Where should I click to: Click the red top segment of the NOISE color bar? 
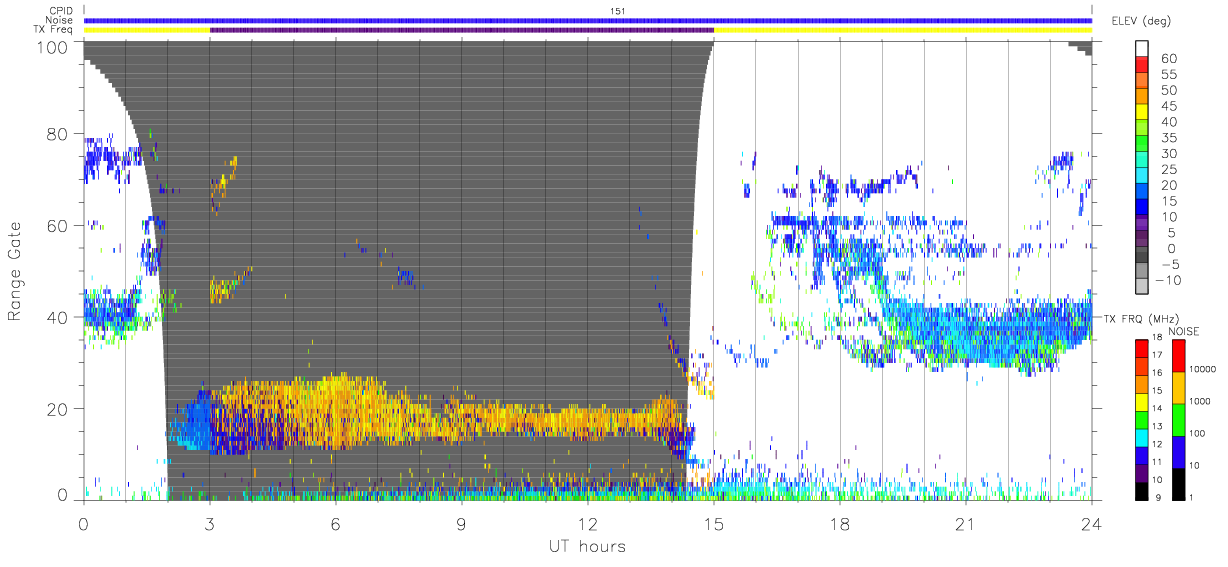click(x=1179, y=355)
